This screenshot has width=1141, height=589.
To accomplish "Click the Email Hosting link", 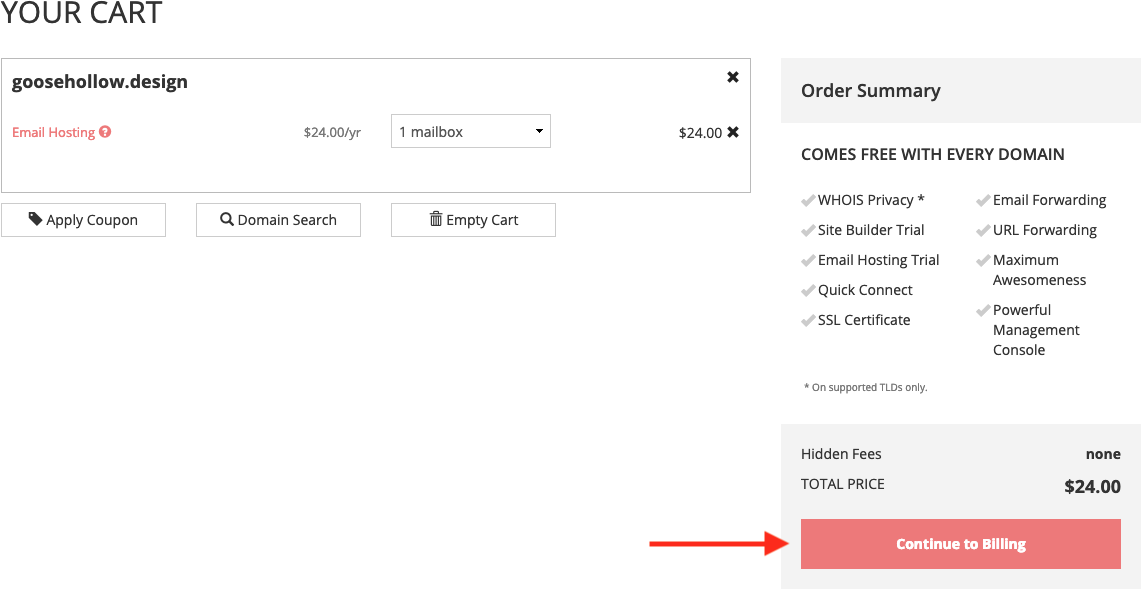I will [x=53, y=133].
